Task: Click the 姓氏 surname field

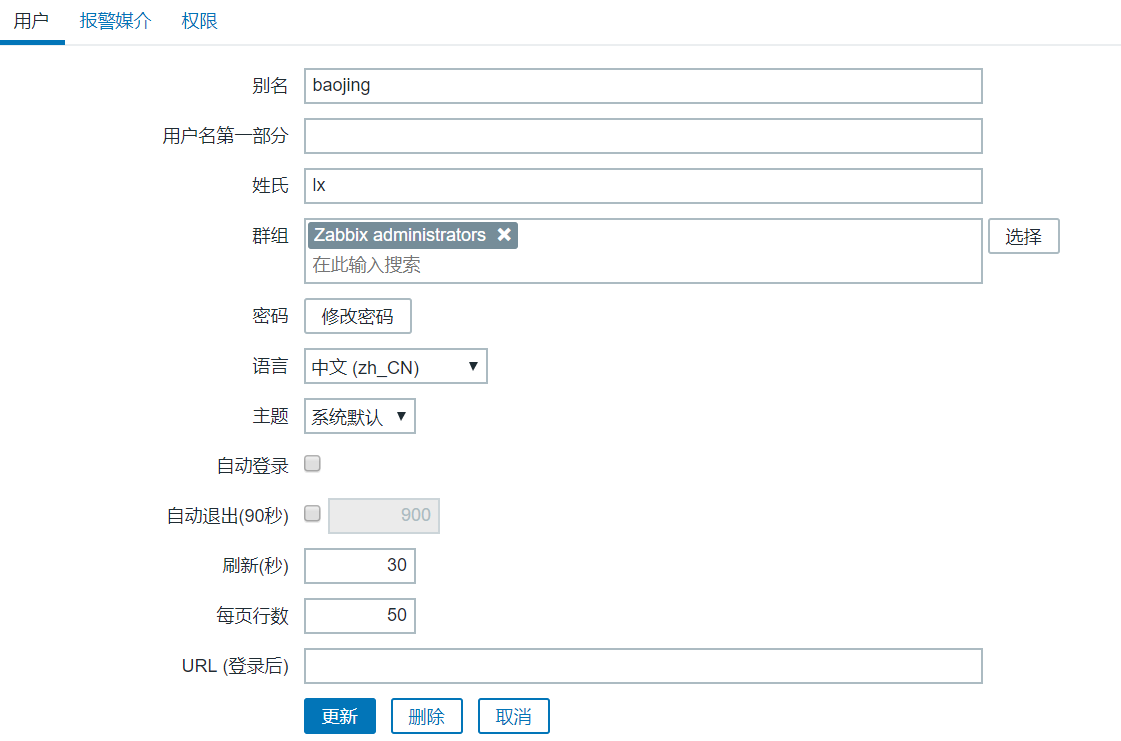Action: [x=642, y=186]
